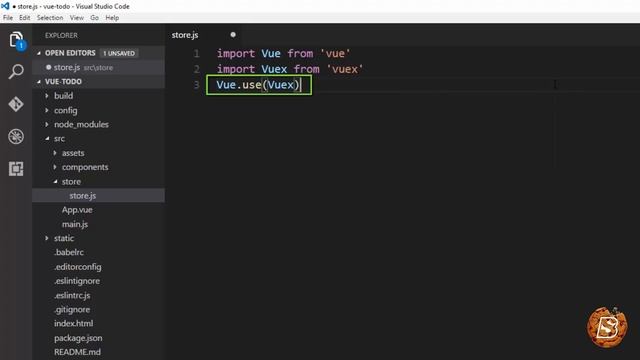640x360 pixels.
Task: Open the Debug view icon
Action: pyautogui.click(x=16, y=136)
